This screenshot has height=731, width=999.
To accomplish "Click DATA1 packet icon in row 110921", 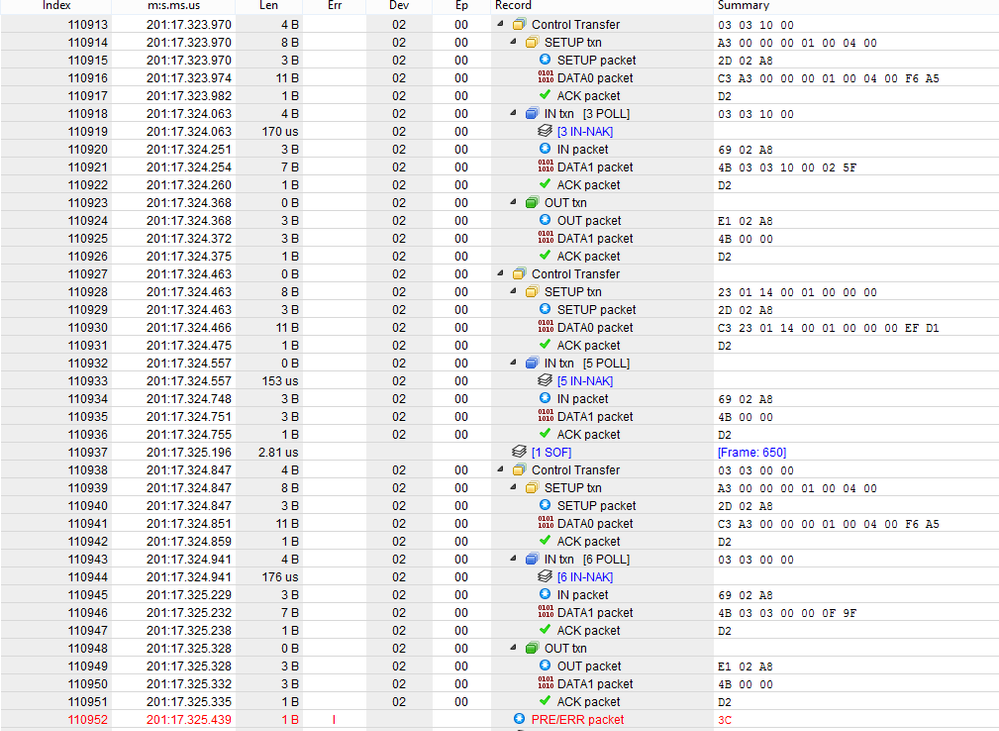I will point(545,166).
